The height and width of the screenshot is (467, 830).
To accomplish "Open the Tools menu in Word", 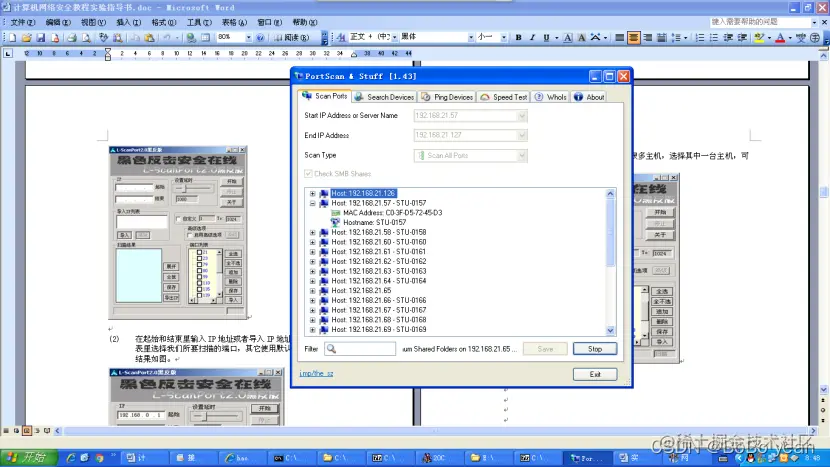I will (199, 22).
